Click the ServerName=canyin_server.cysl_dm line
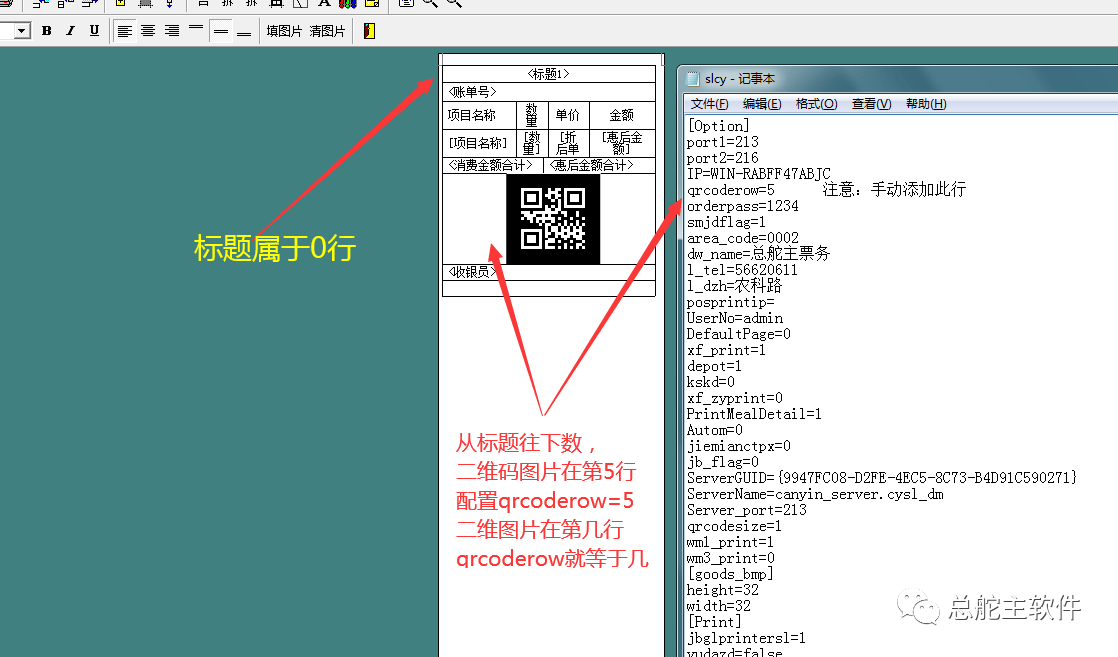1118x657 pixels. click(815, 494)
